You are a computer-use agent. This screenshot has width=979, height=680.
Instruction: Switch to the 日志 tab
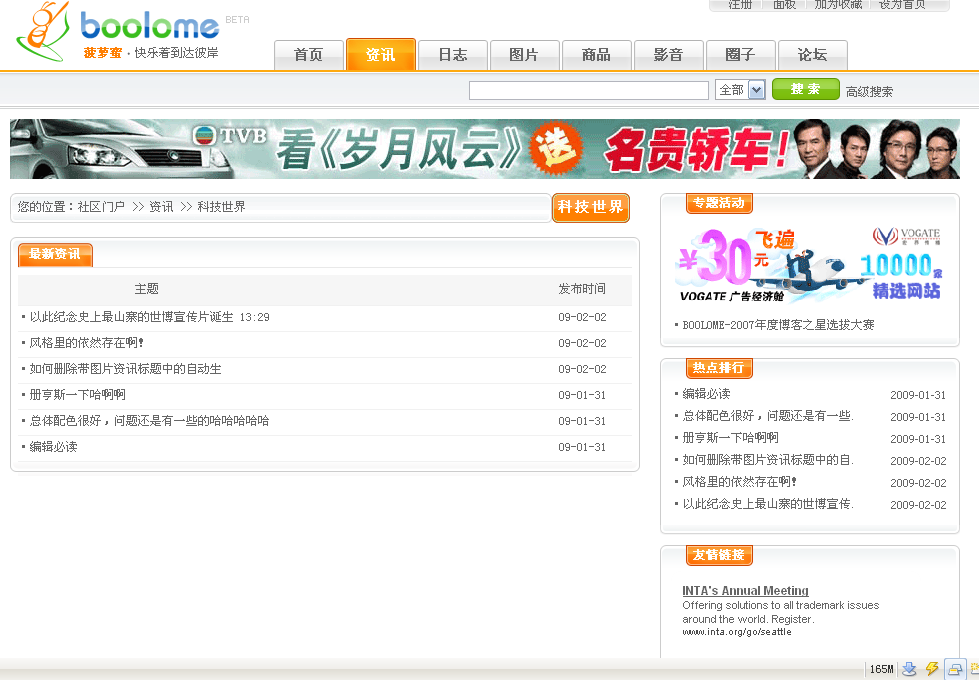pos(453,55)
